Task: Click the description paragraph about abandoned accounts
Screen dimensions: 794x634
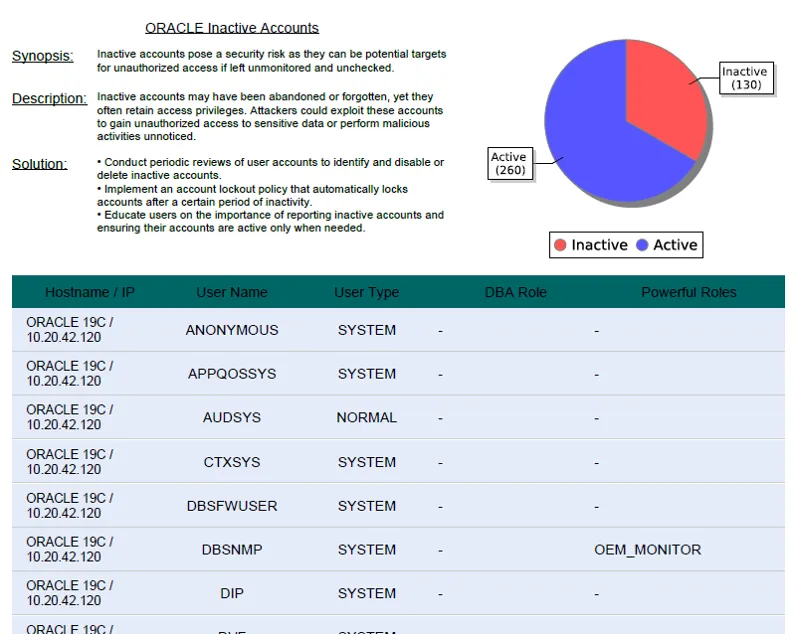Action: pyautogui.click(x=270, y=116)
